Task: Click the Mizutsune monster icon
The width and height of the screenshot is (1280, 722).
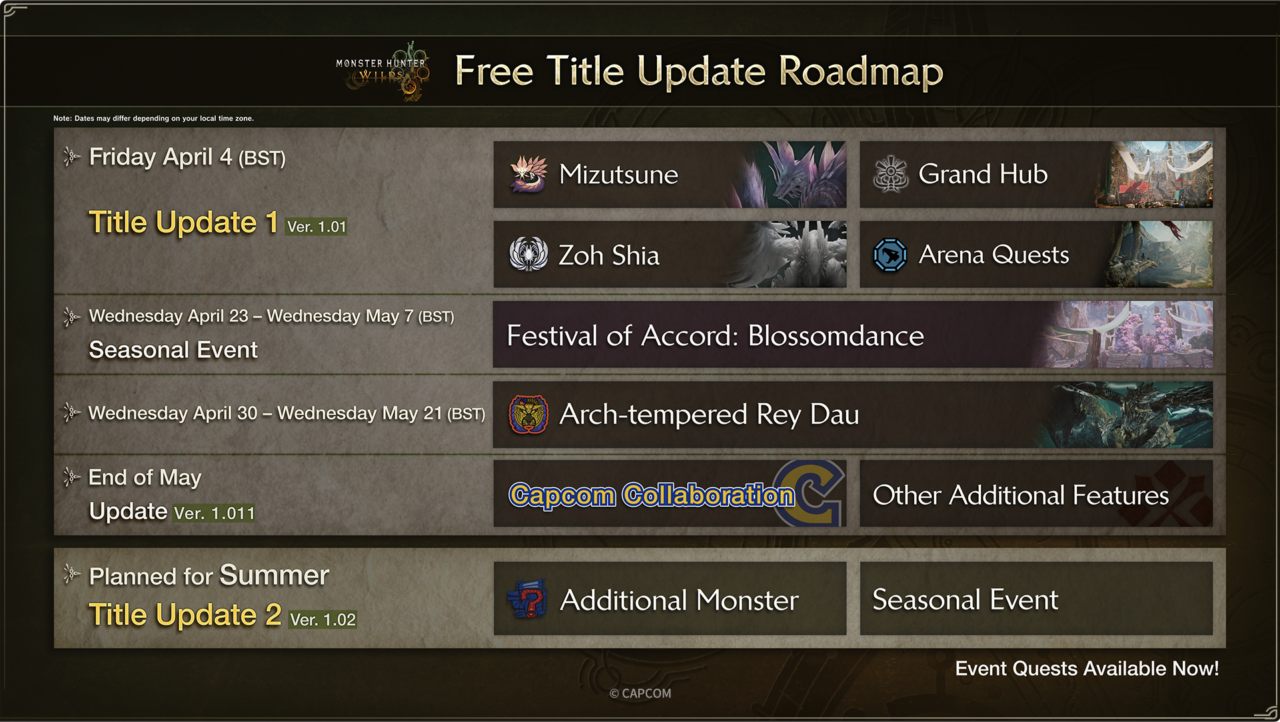Action: pyautogui.click(x=528, y=175)
